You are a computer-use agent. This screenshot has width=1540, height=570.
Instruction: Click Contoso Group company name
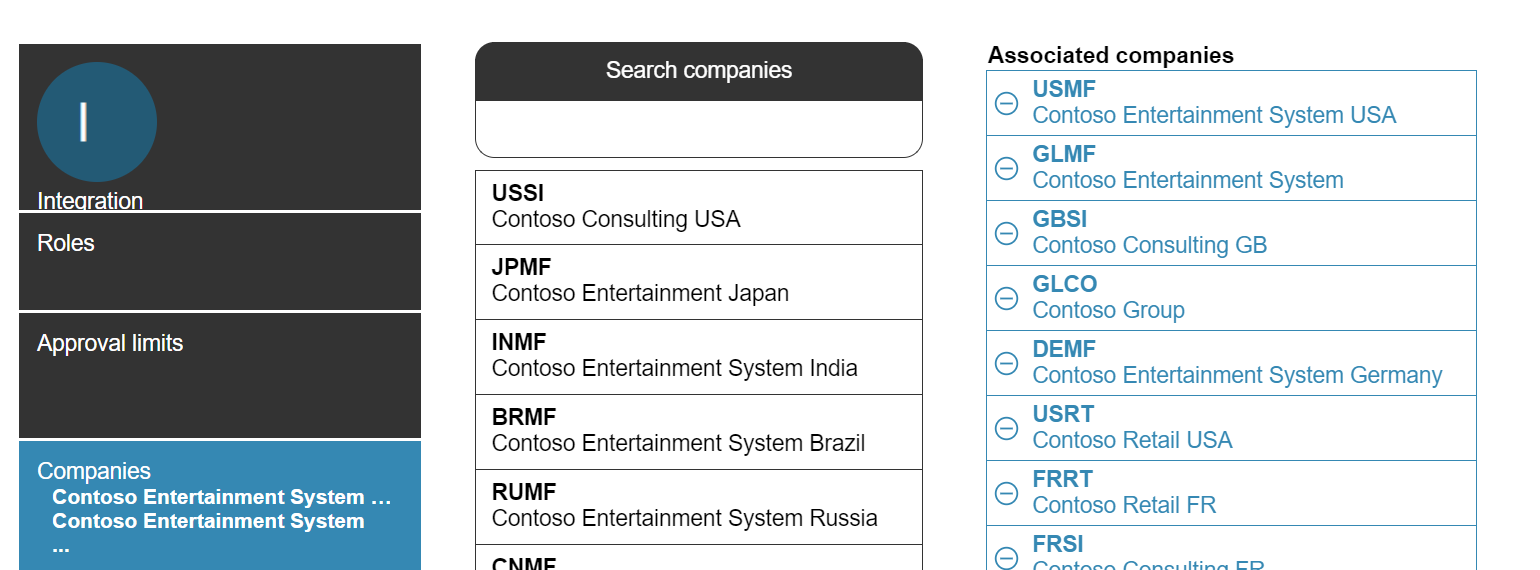[x=1109, y=310]
